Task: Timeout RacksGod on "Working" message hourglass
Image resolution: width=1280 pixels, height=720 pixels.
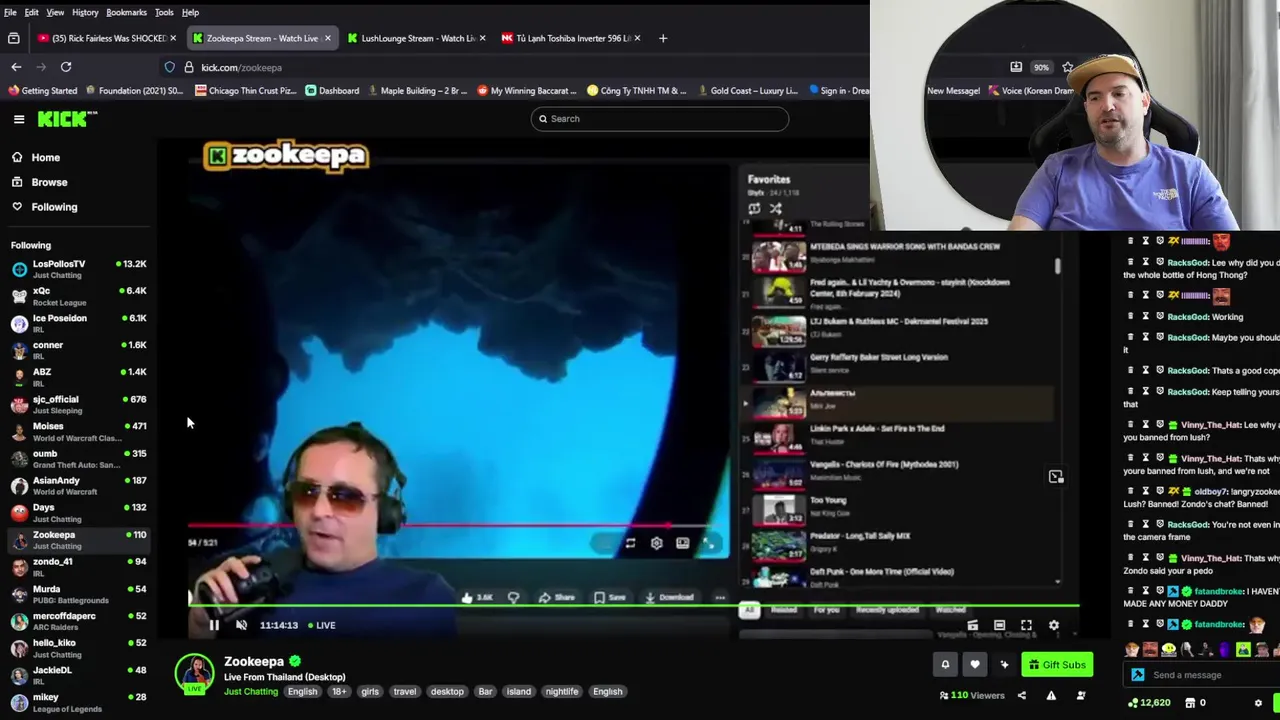Action: pos(1145,317)
